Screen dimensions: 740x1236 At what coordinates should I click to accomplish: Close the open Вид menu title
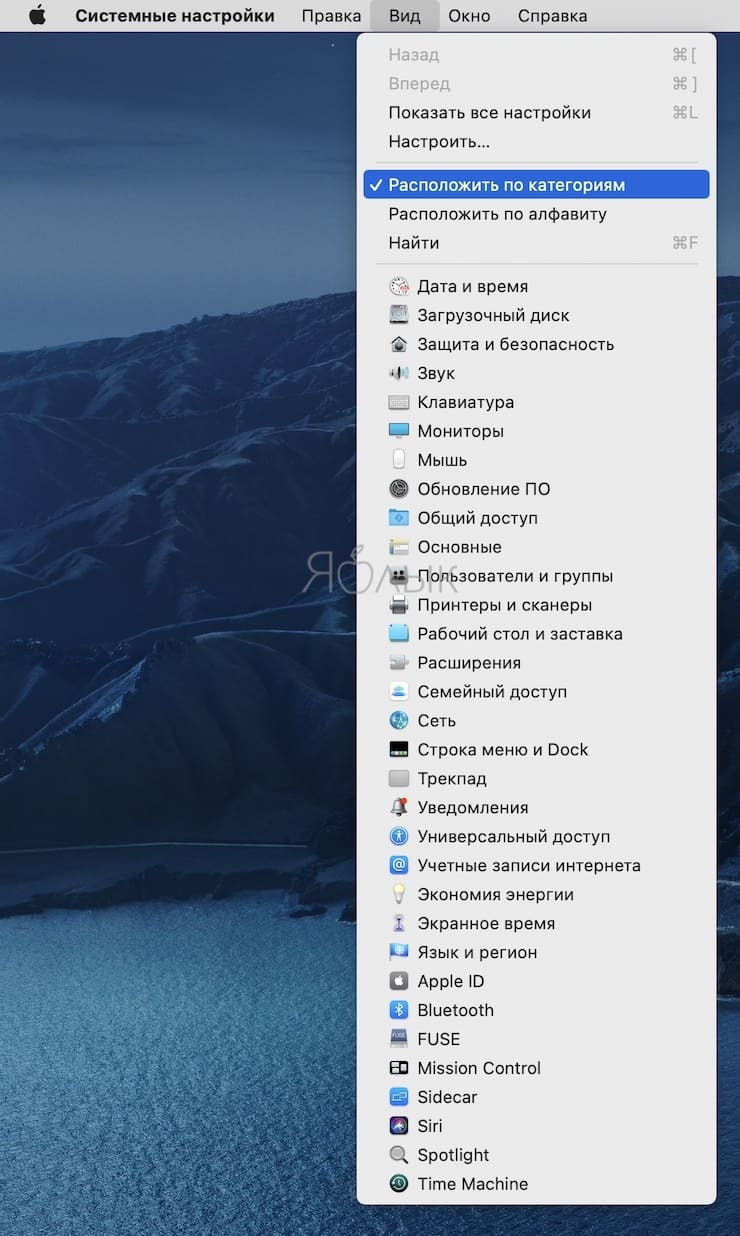click(x=406, y=16)
